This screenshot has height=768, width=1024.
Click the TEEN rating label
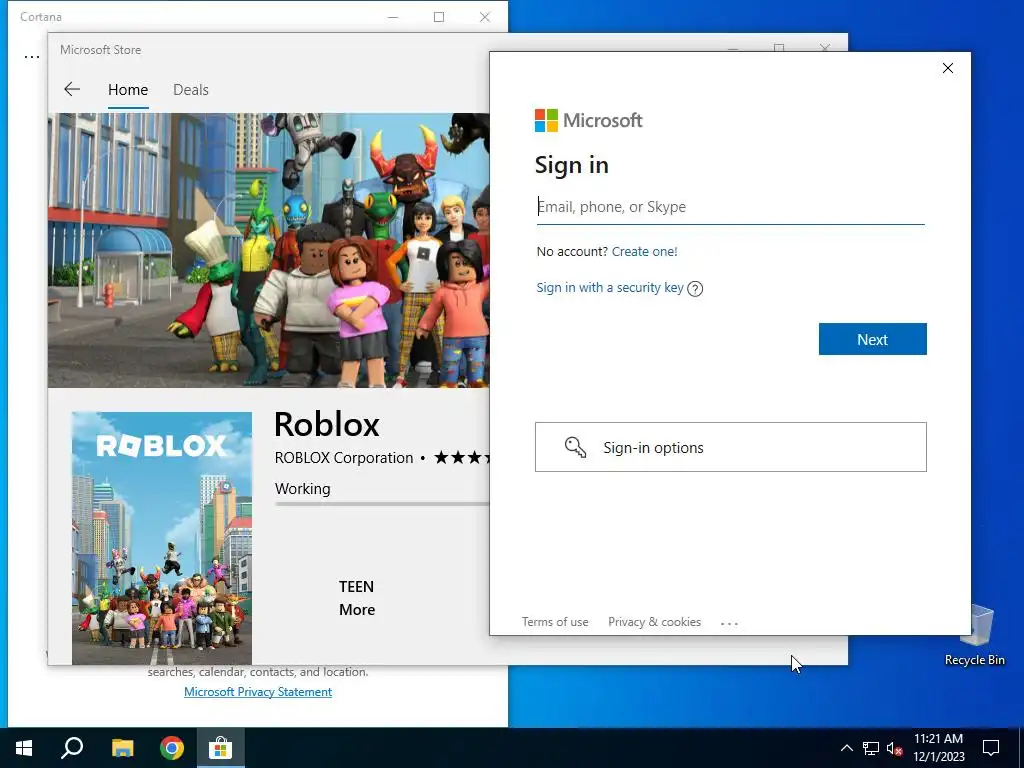coord(356,586)
